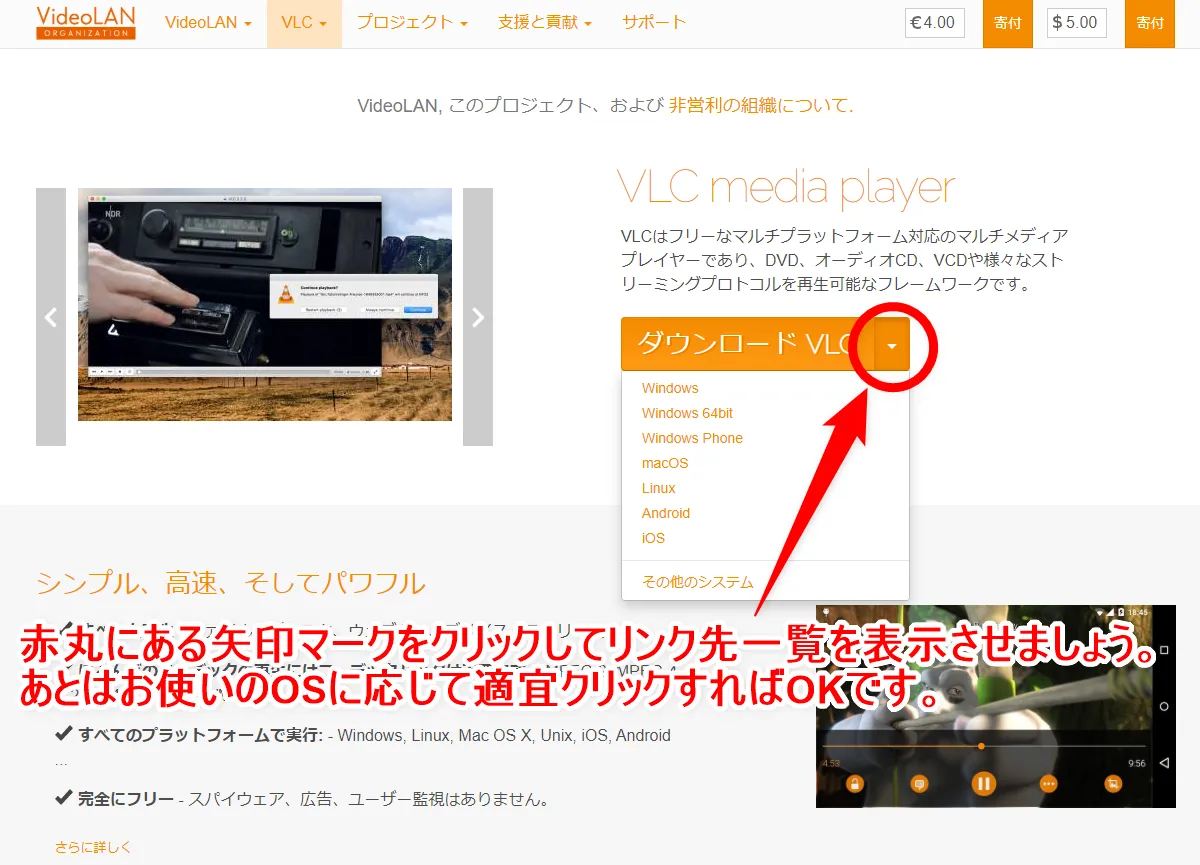Viewport: 1200px width, 865px height.
Task: Click the VideoLAN Organization logo
Action: point(85,23)
